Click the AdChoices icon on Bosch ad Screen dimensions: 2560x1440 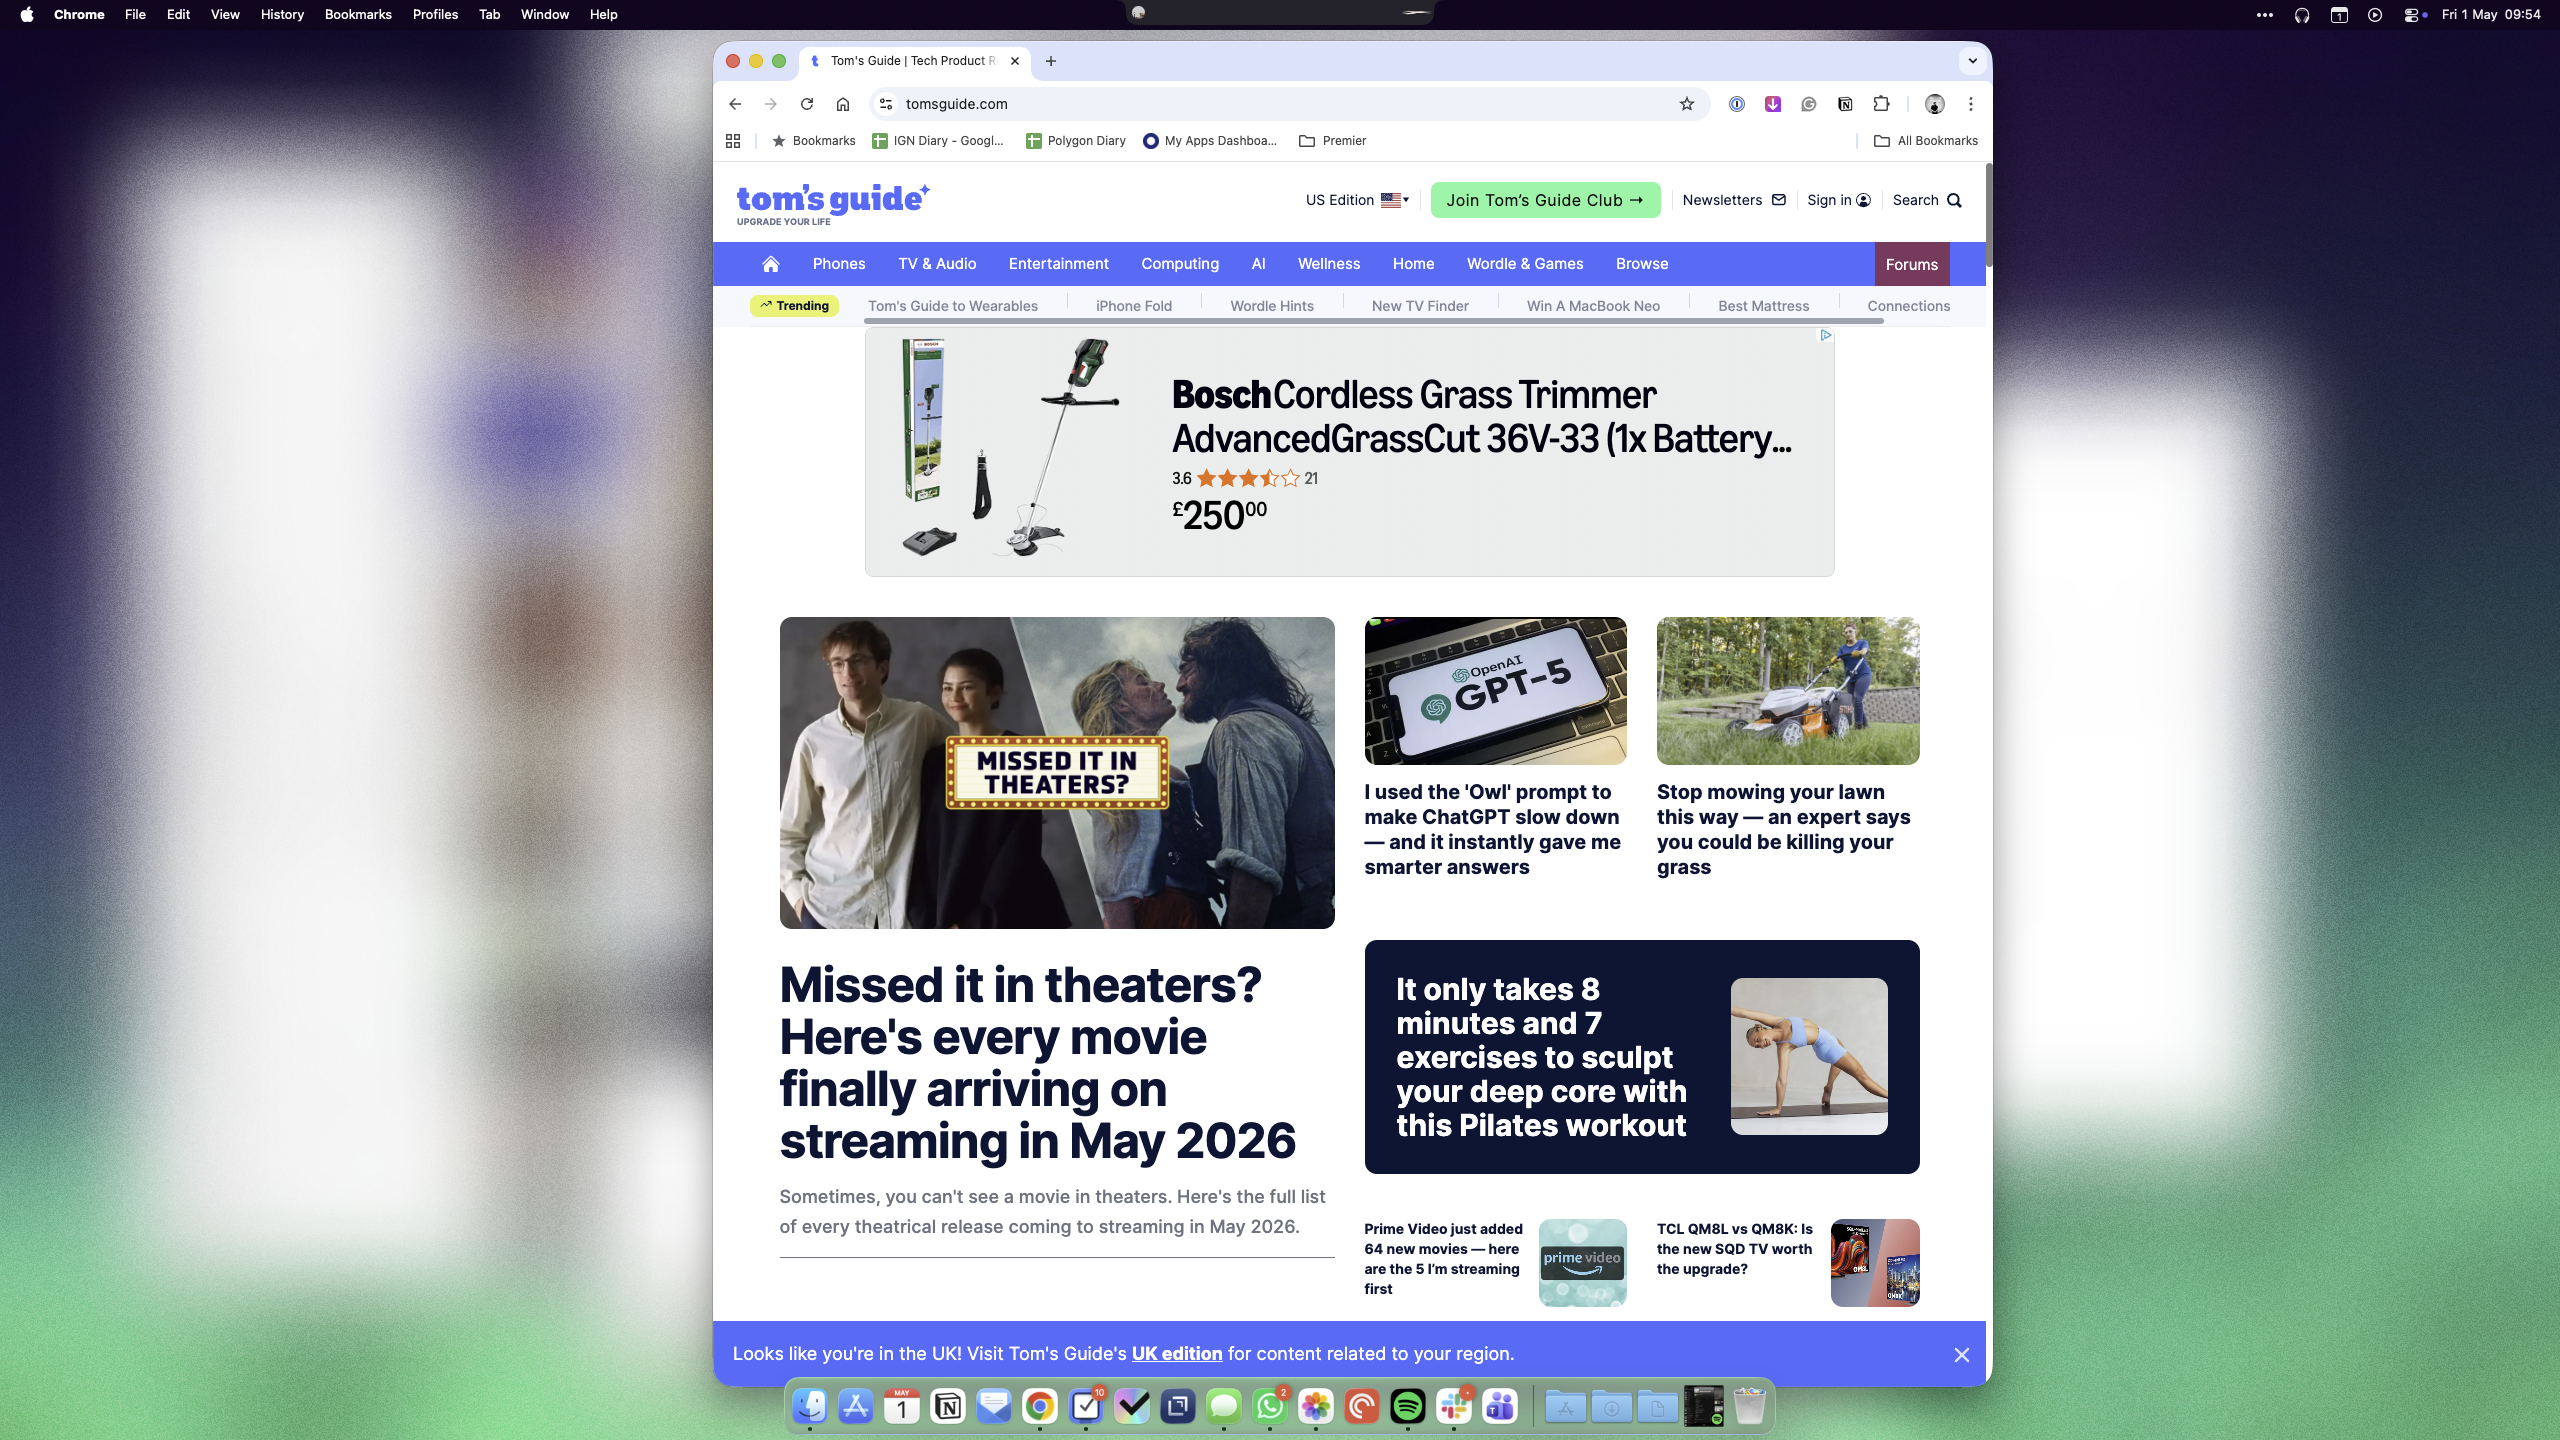pyautogui.click(x=1825, y=335)
